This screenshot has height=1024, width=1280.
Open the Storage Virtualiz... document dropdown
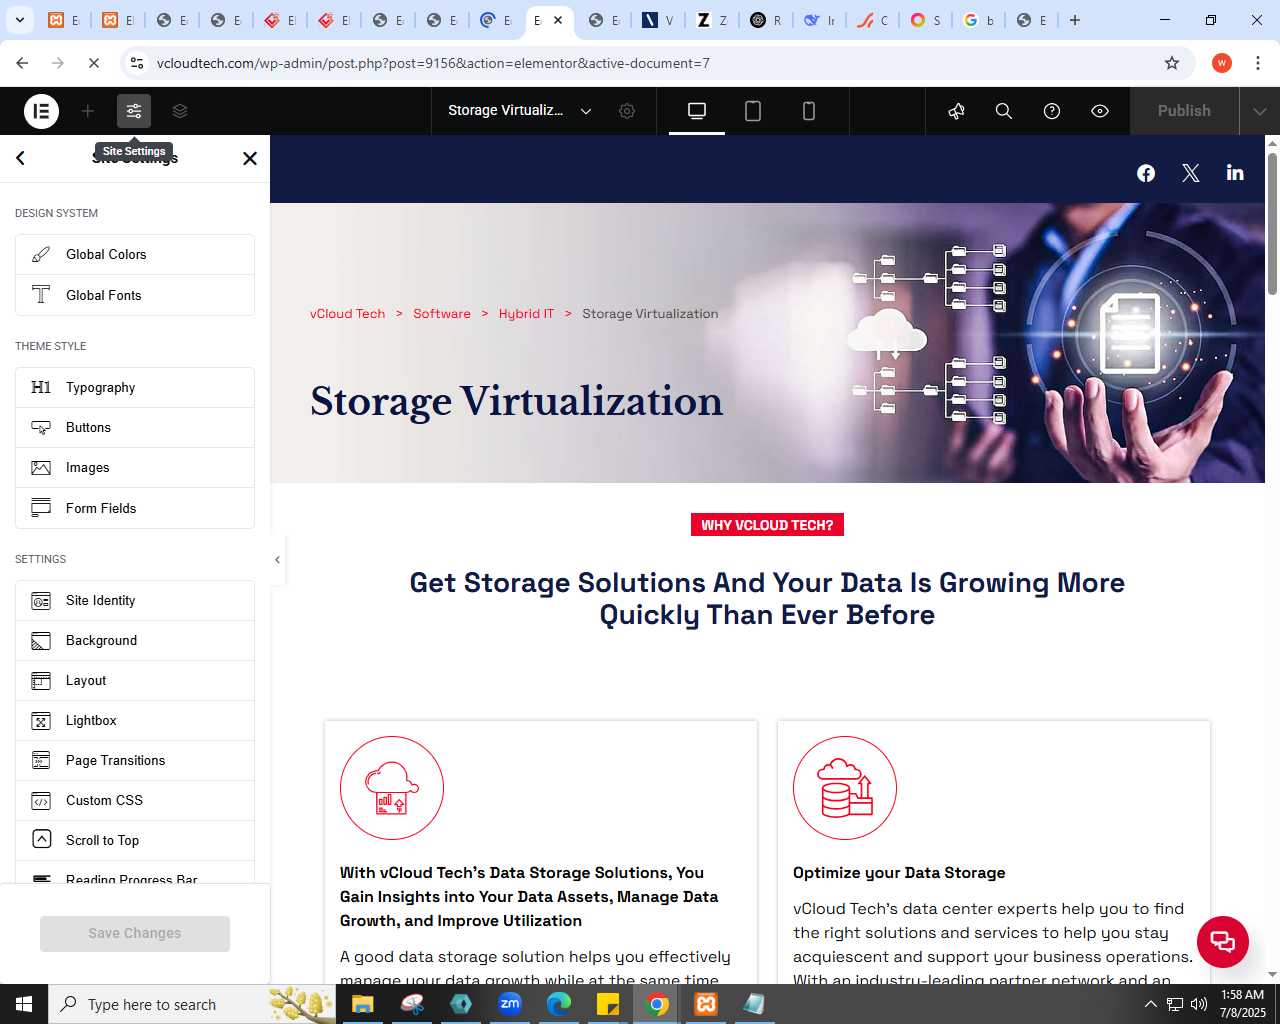tap(520, 111)
